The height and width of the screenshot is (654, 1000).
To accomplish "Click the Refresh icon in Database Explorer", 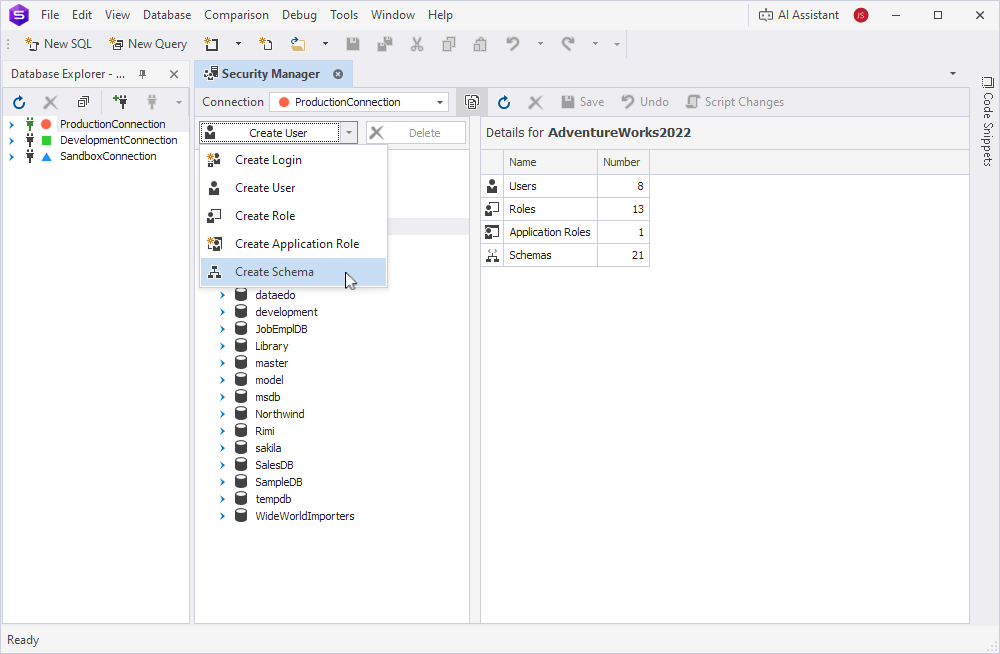I will pyautogui.click(x=18, y=101).
